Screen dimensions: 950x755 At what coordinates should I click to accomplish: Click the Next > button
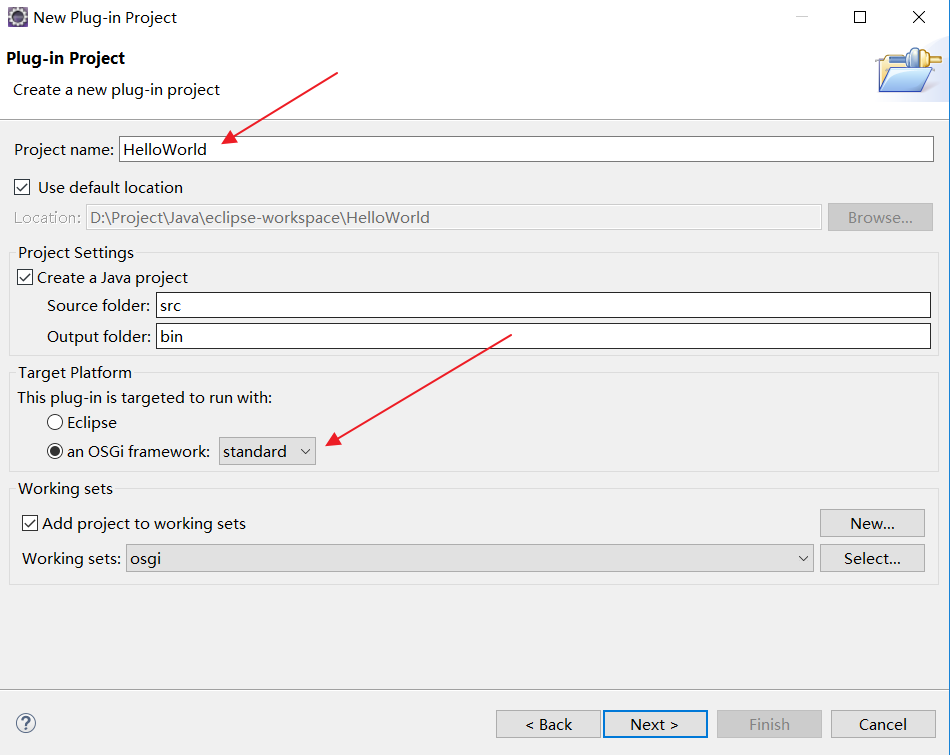tap(655, 724)
